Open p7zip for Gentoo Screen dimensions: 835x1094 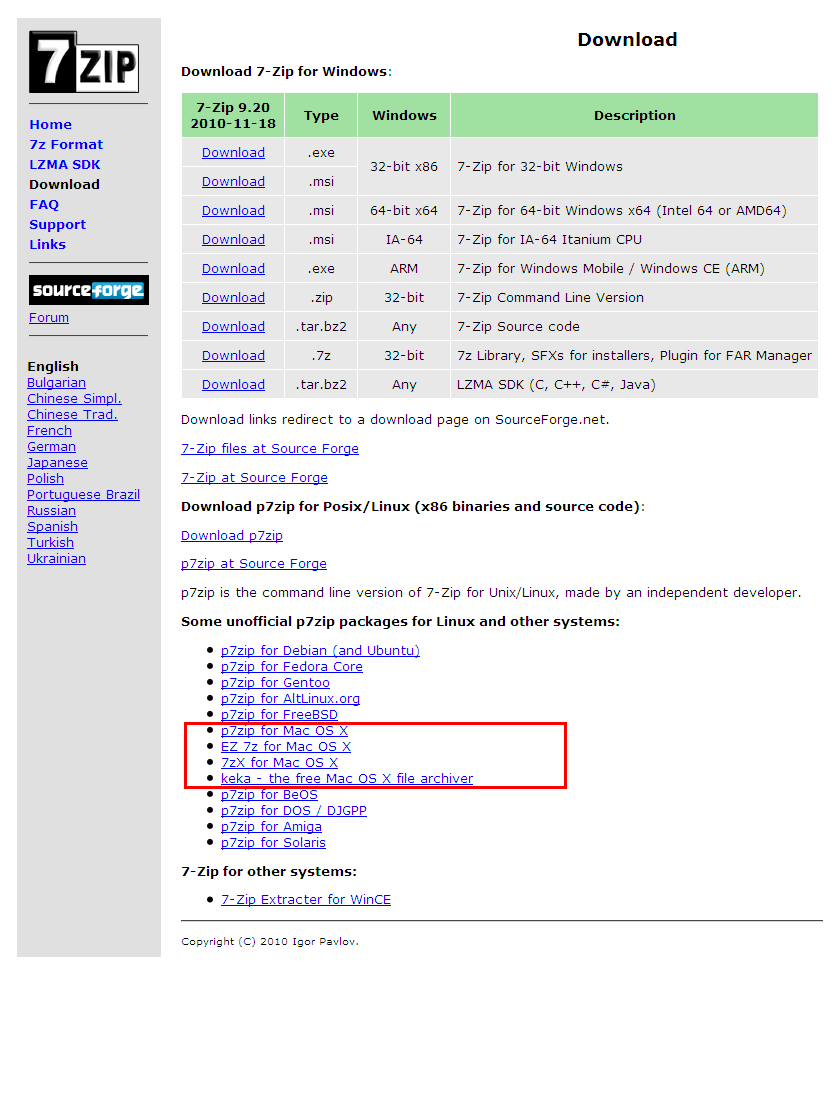(x=275, y=682)
